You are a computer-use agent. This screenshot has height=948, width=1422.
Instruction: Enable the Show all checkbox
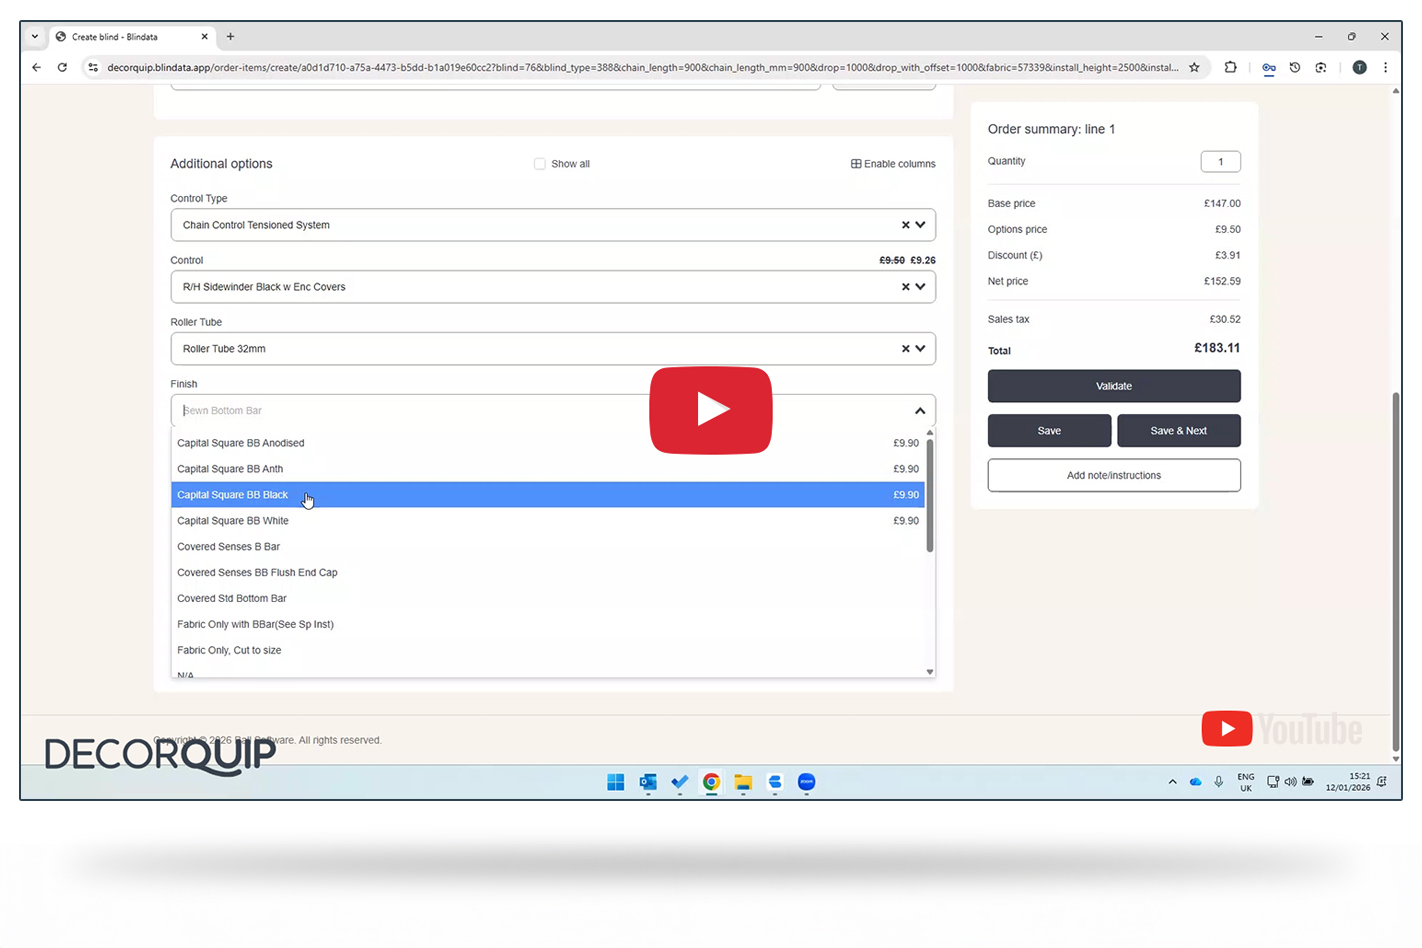click(x=540, y=164)
